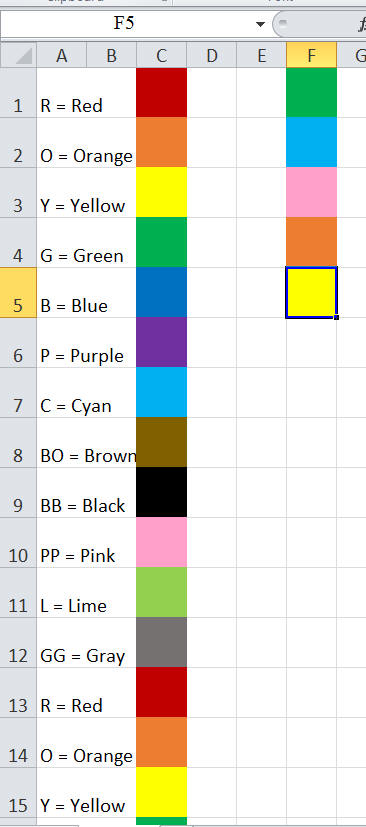Select column C header
Screen dimensions: 366x827
point(161,55)
